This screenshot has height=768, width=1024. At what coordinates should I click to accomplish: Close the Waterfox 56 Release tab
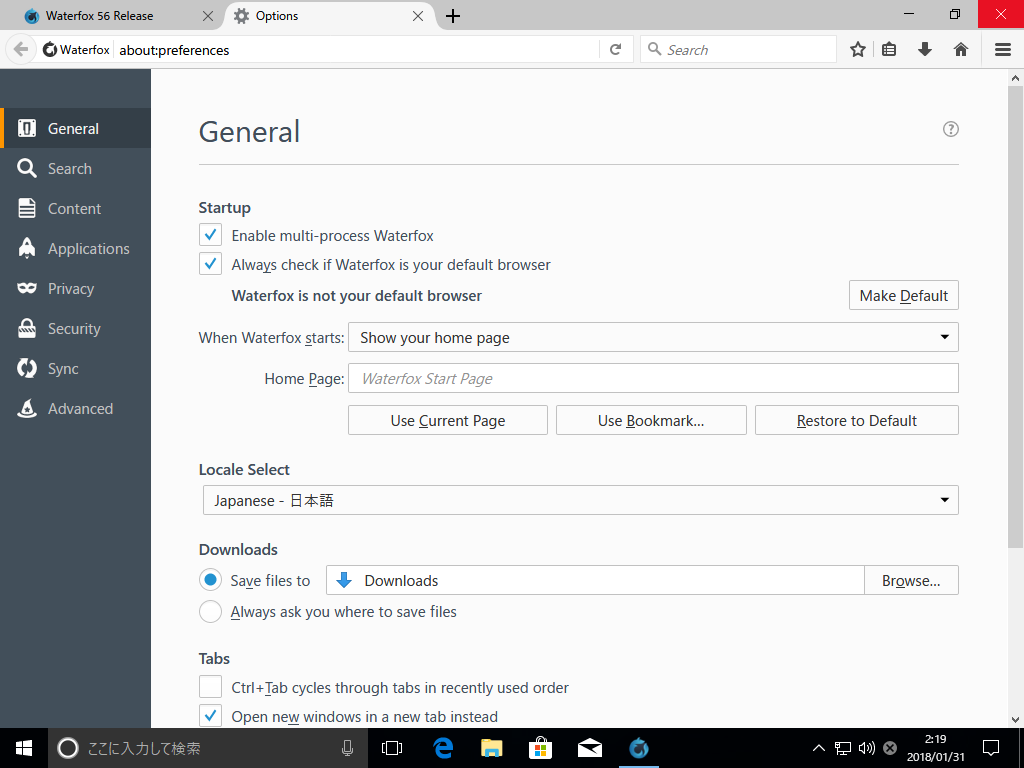(x=208, y=16)
